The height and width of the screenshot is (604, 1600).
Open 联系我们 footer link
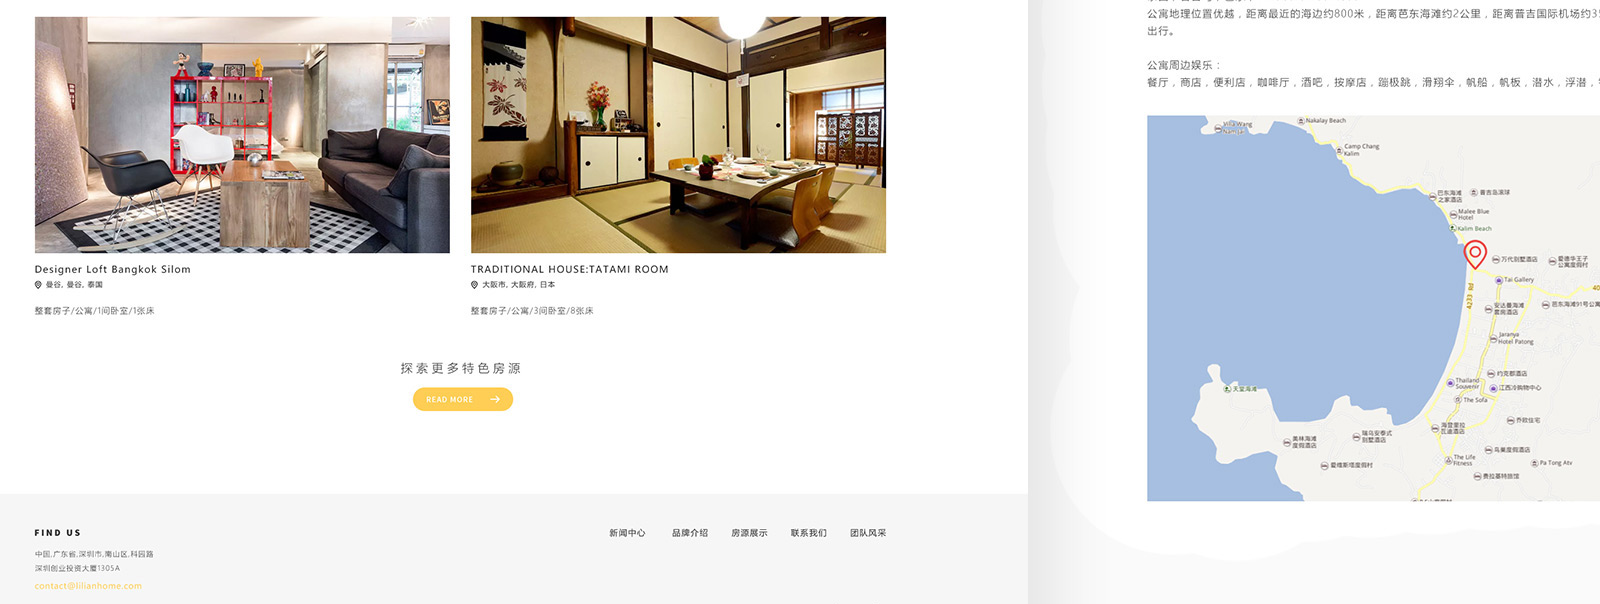click(809, 533)
